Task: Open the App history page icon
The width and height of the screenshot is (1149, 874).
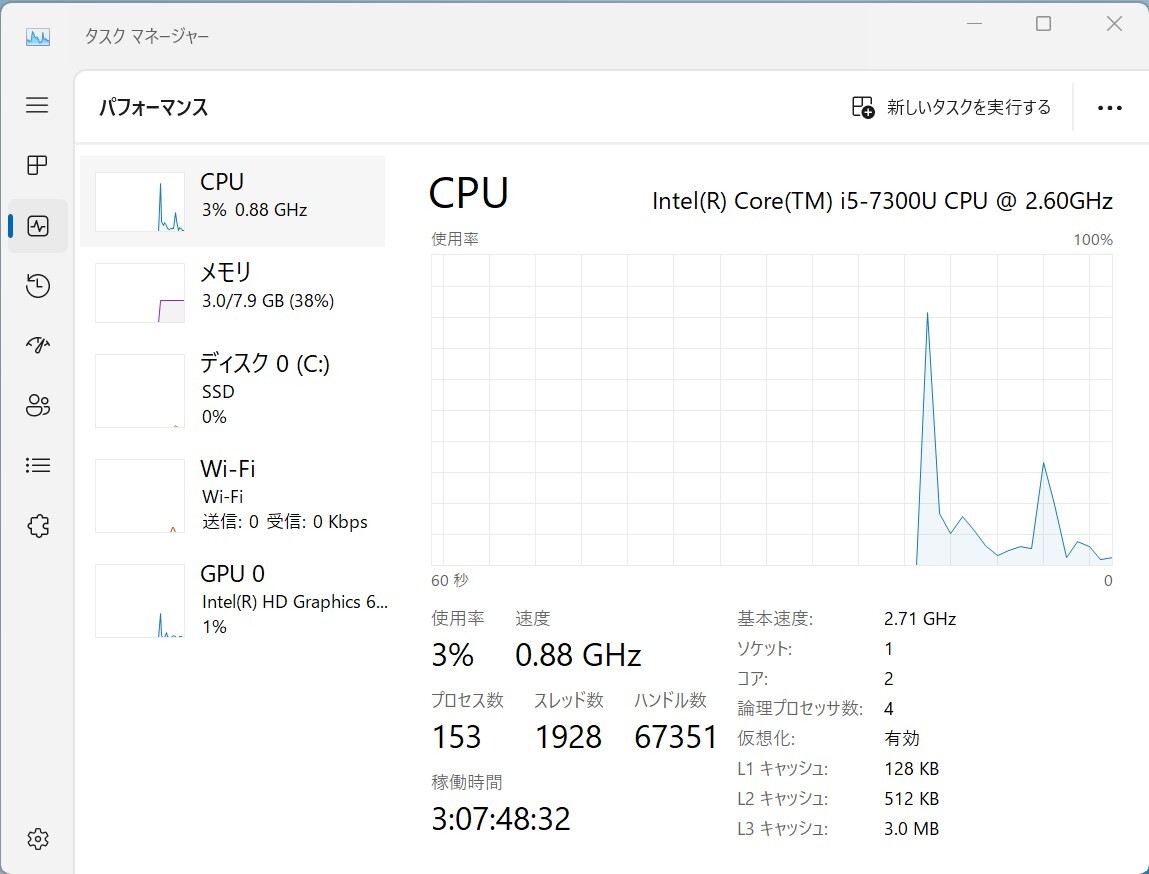Action: click(37, 285)
